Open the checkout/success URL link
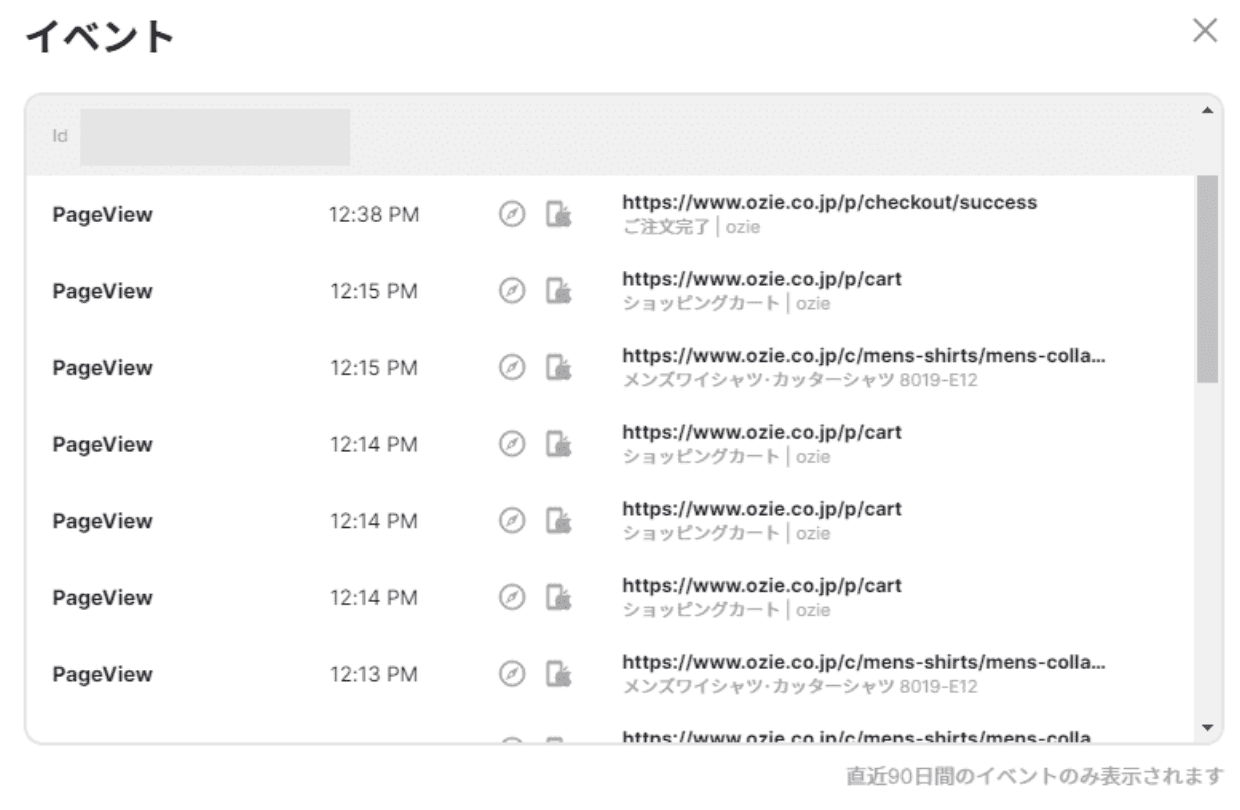Viewport: 1240px width, 810px height. pos(829,203)
